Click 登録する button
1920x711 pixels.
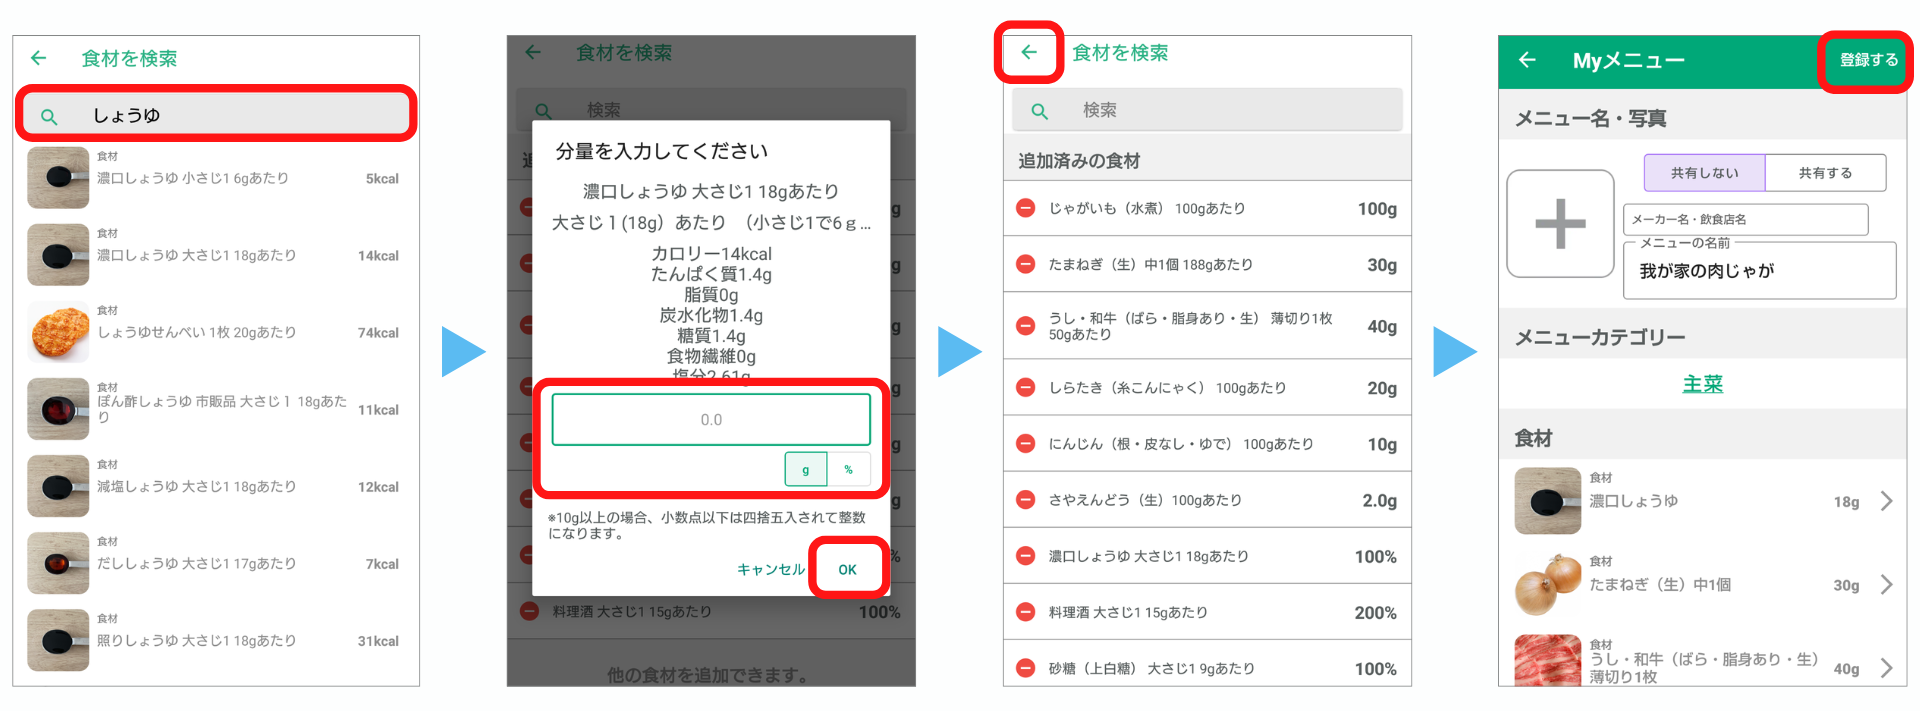(1868, 60)
